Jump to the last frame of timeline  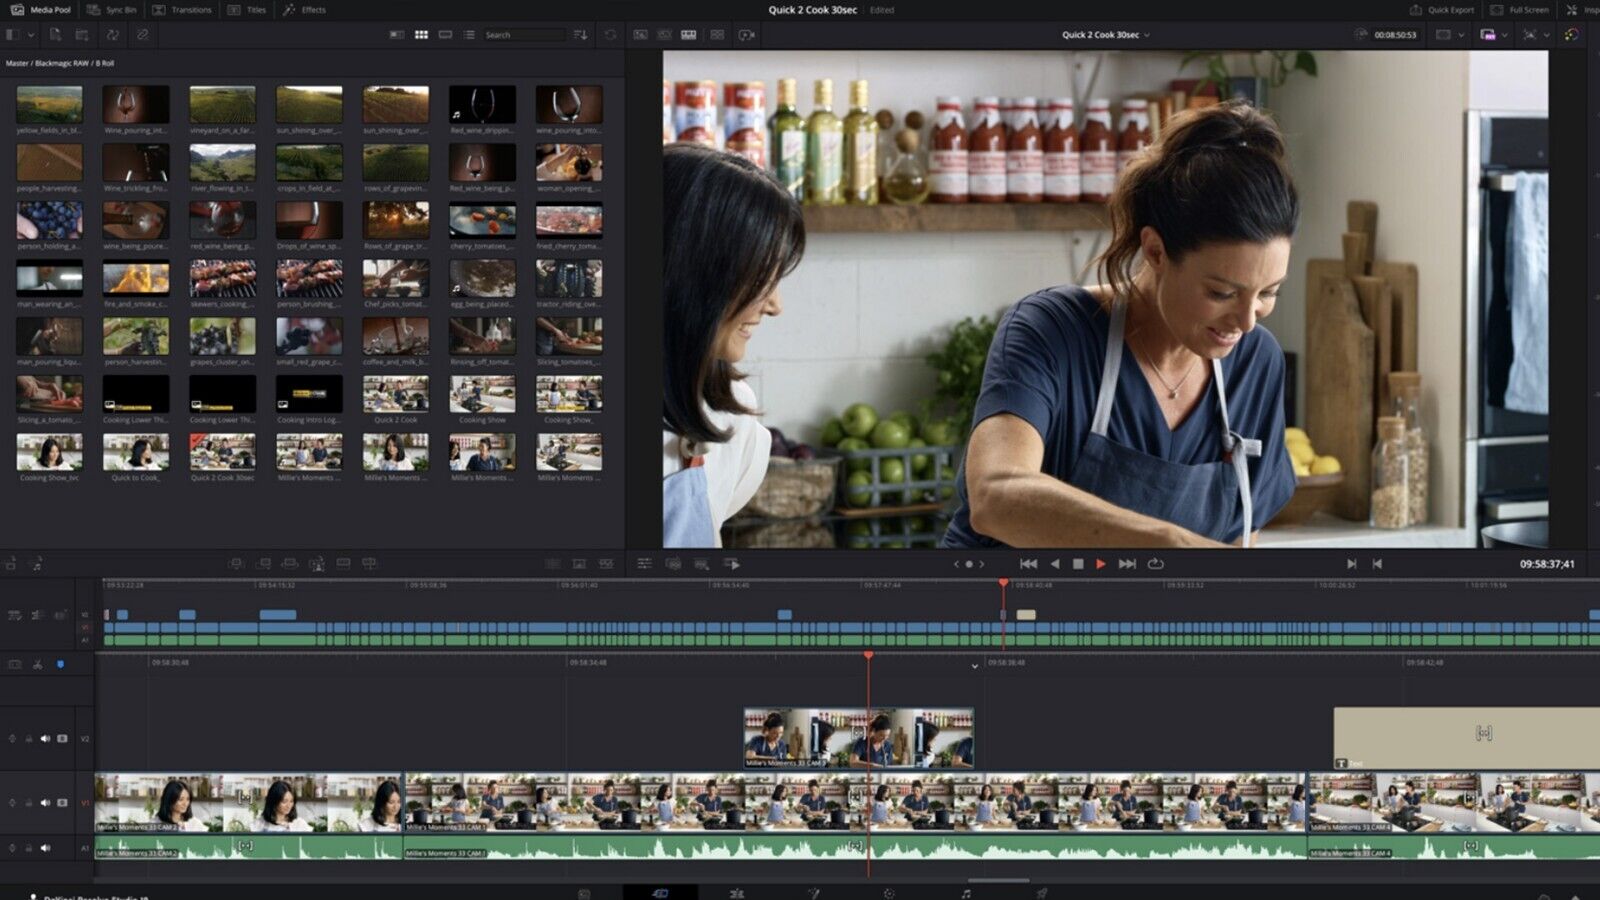point(1127,564)
